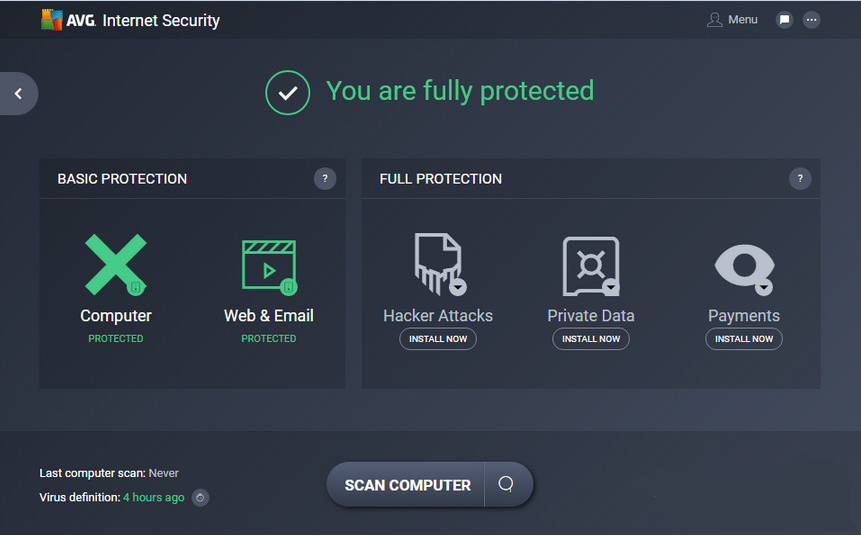Open scan options magnifier icon
Screen dimensions: 861x536
point(506,484)
